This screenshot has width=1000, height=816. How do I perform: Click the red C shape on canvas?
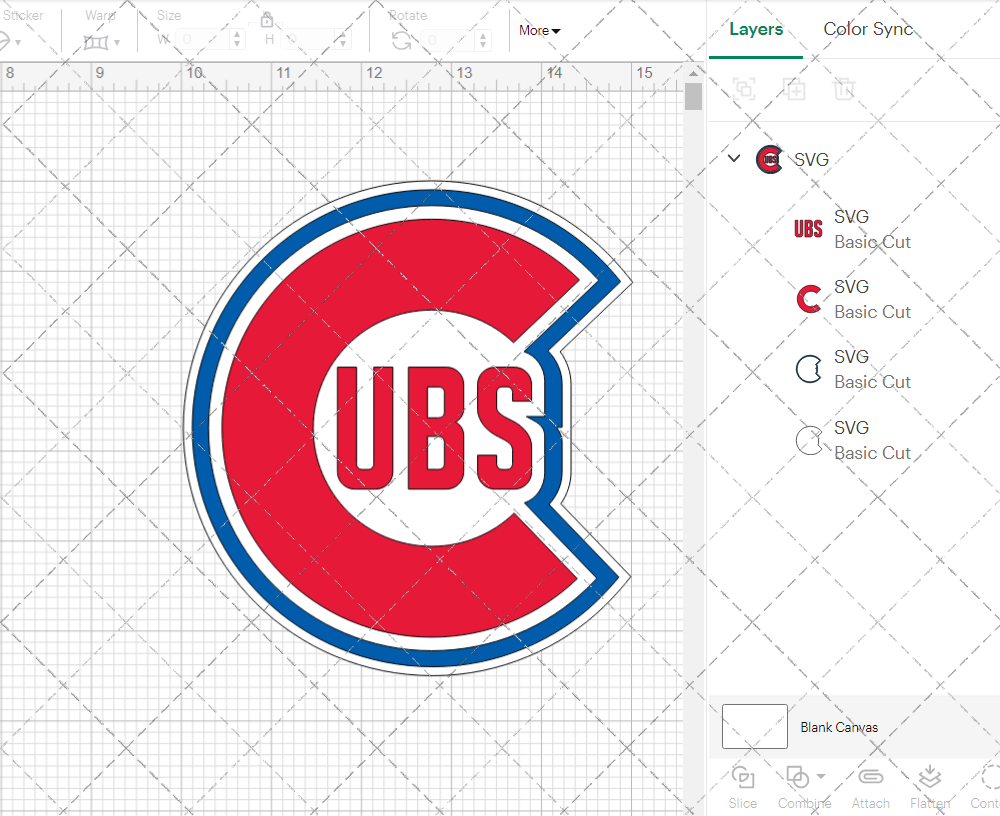[268, 427]
